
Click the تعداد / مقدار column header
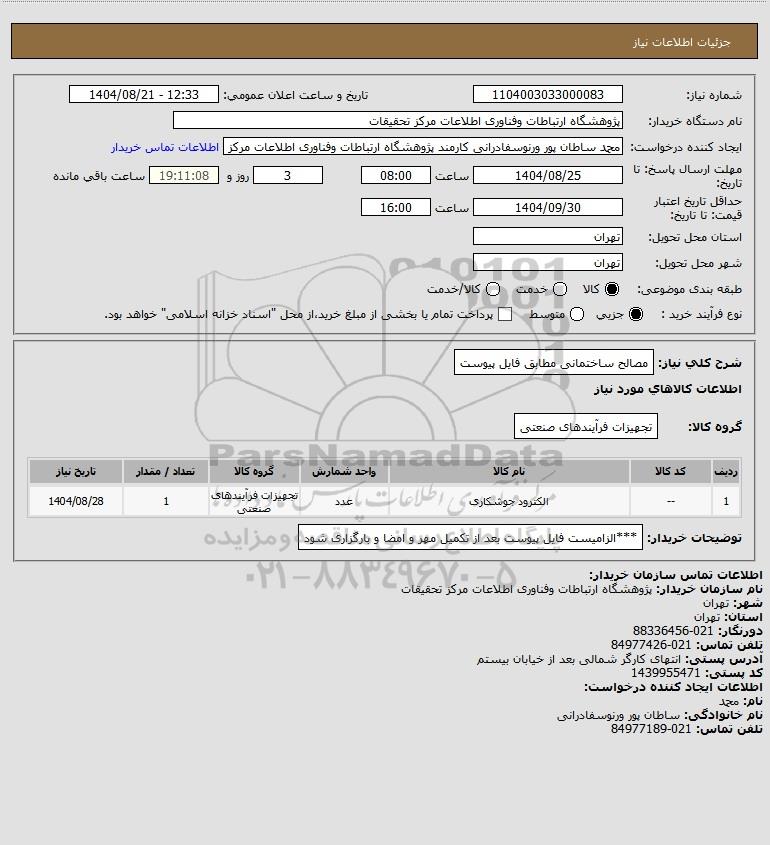tap(165, 472)
